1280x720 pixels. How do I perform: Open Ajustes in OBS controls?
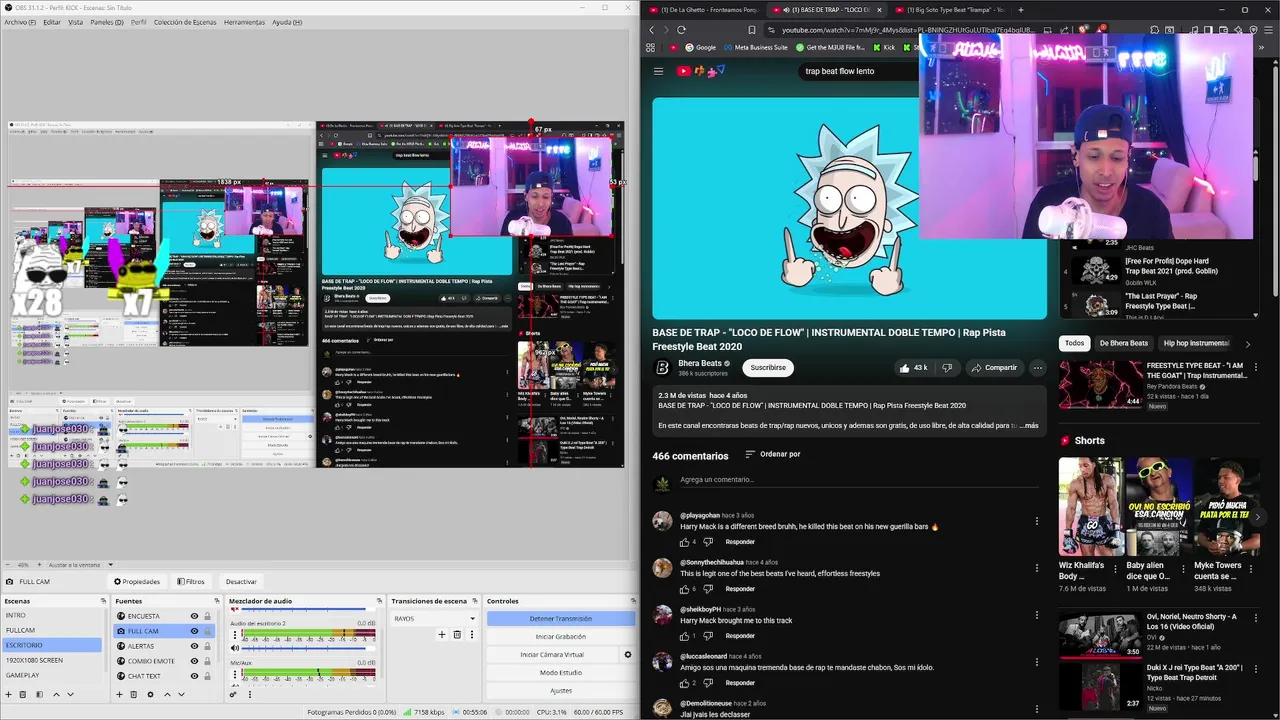[561, 690]
